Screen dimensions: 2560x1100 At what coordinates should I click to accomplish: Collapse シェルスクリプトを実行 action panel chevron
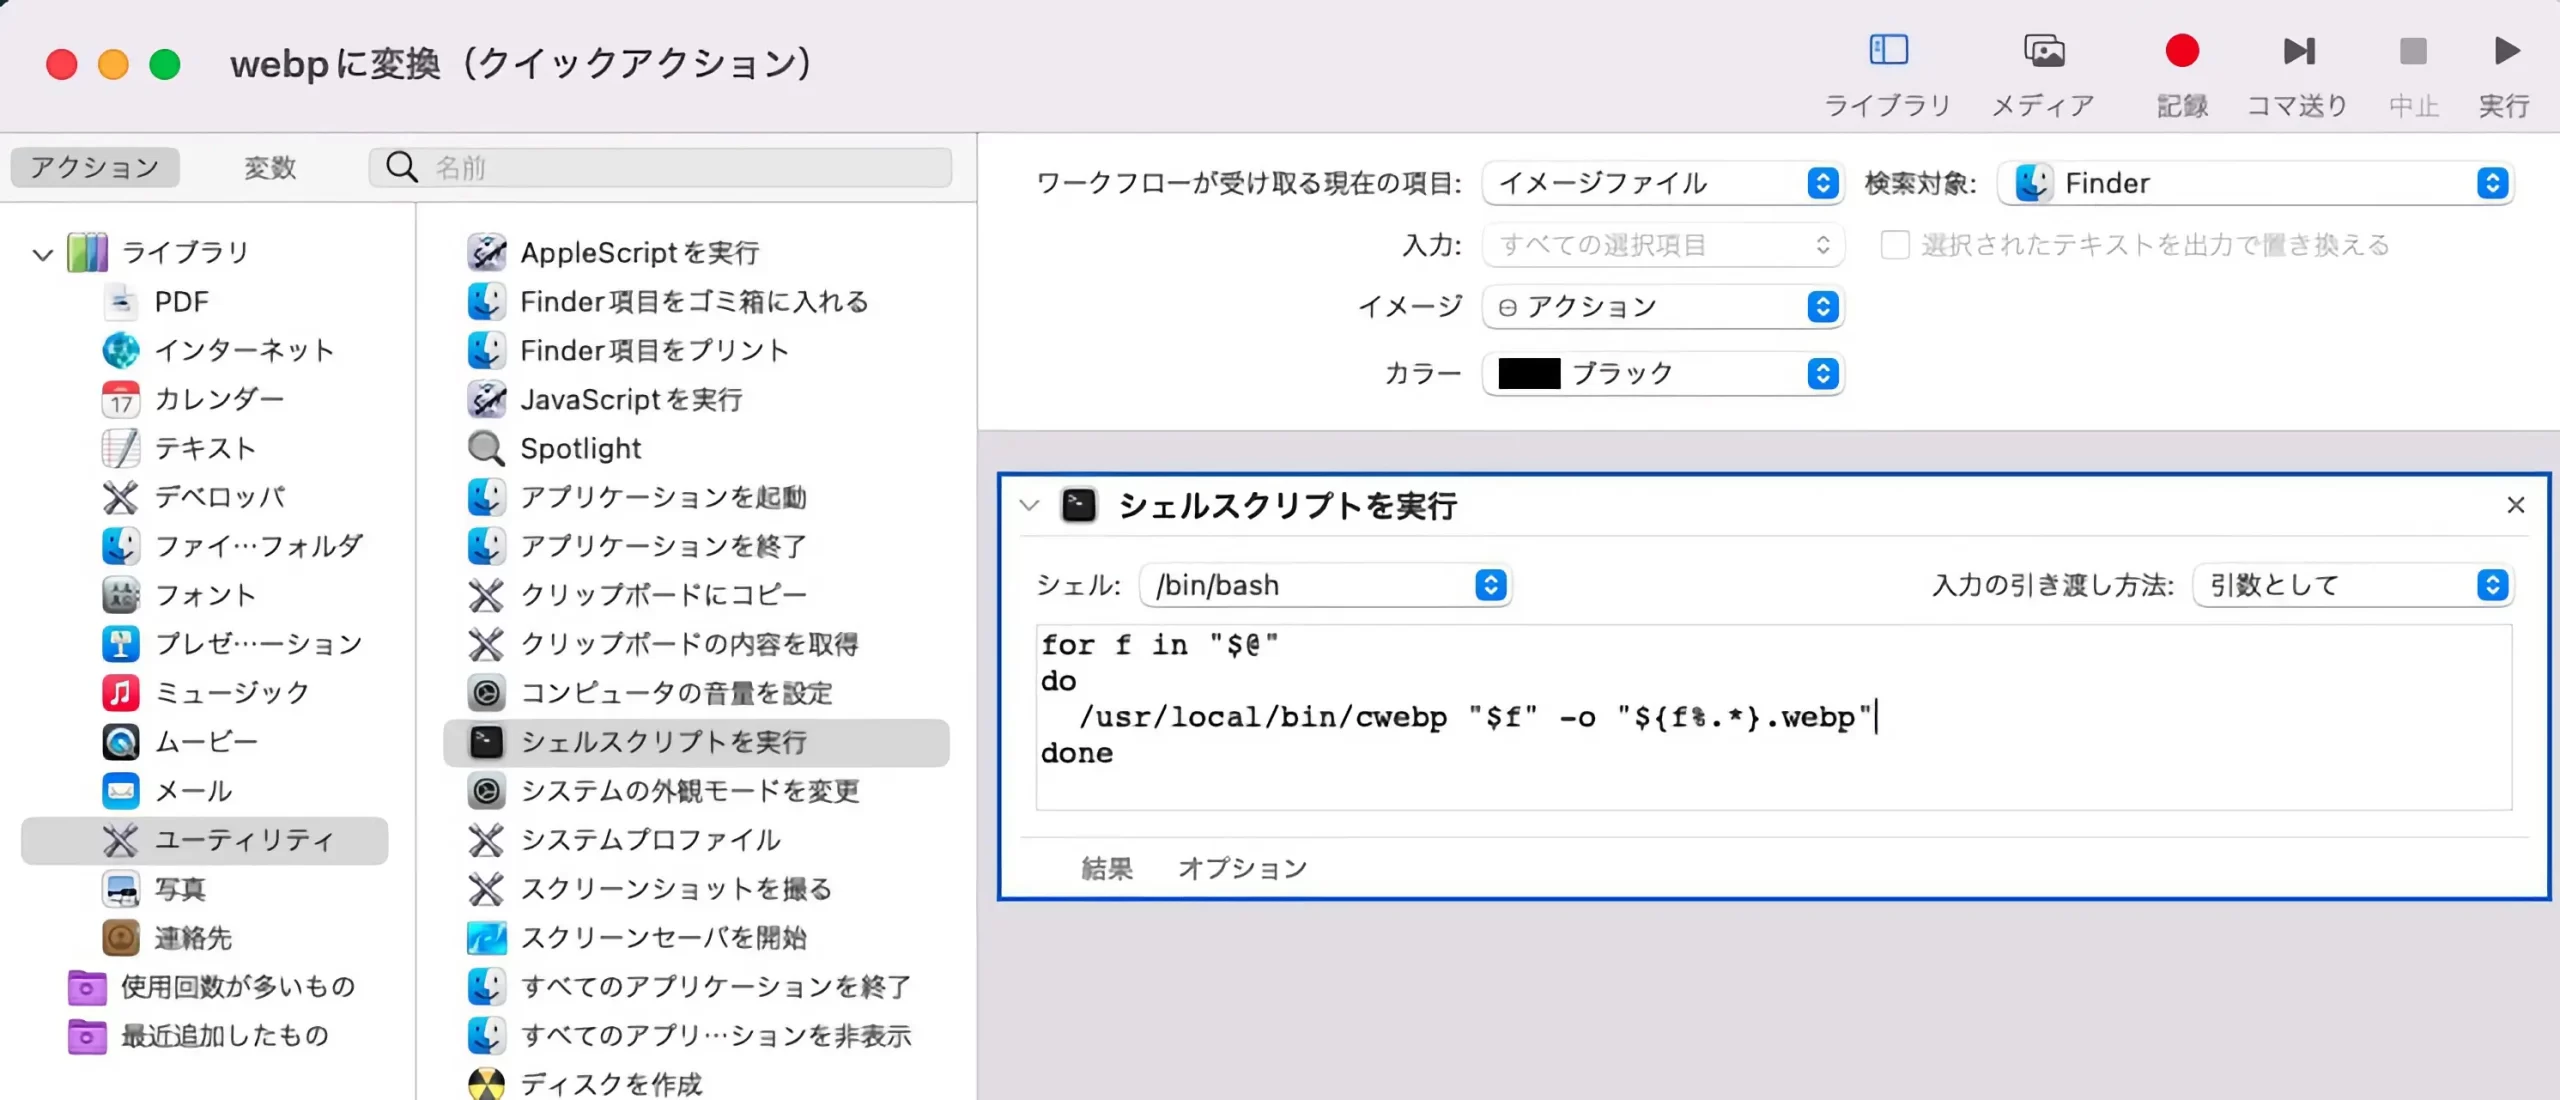(x=1029, y=505)
